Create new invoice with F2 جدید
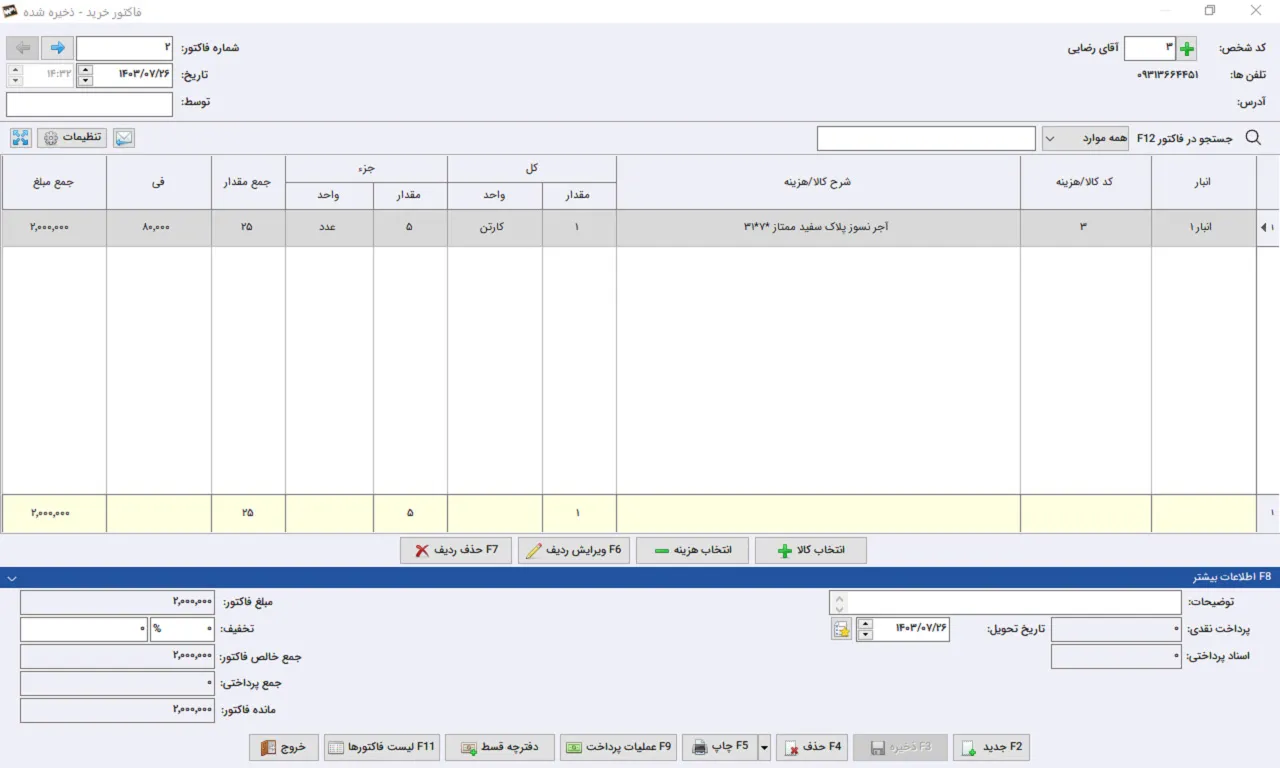Screen dimensions: 1280x768 pos(991,747)
